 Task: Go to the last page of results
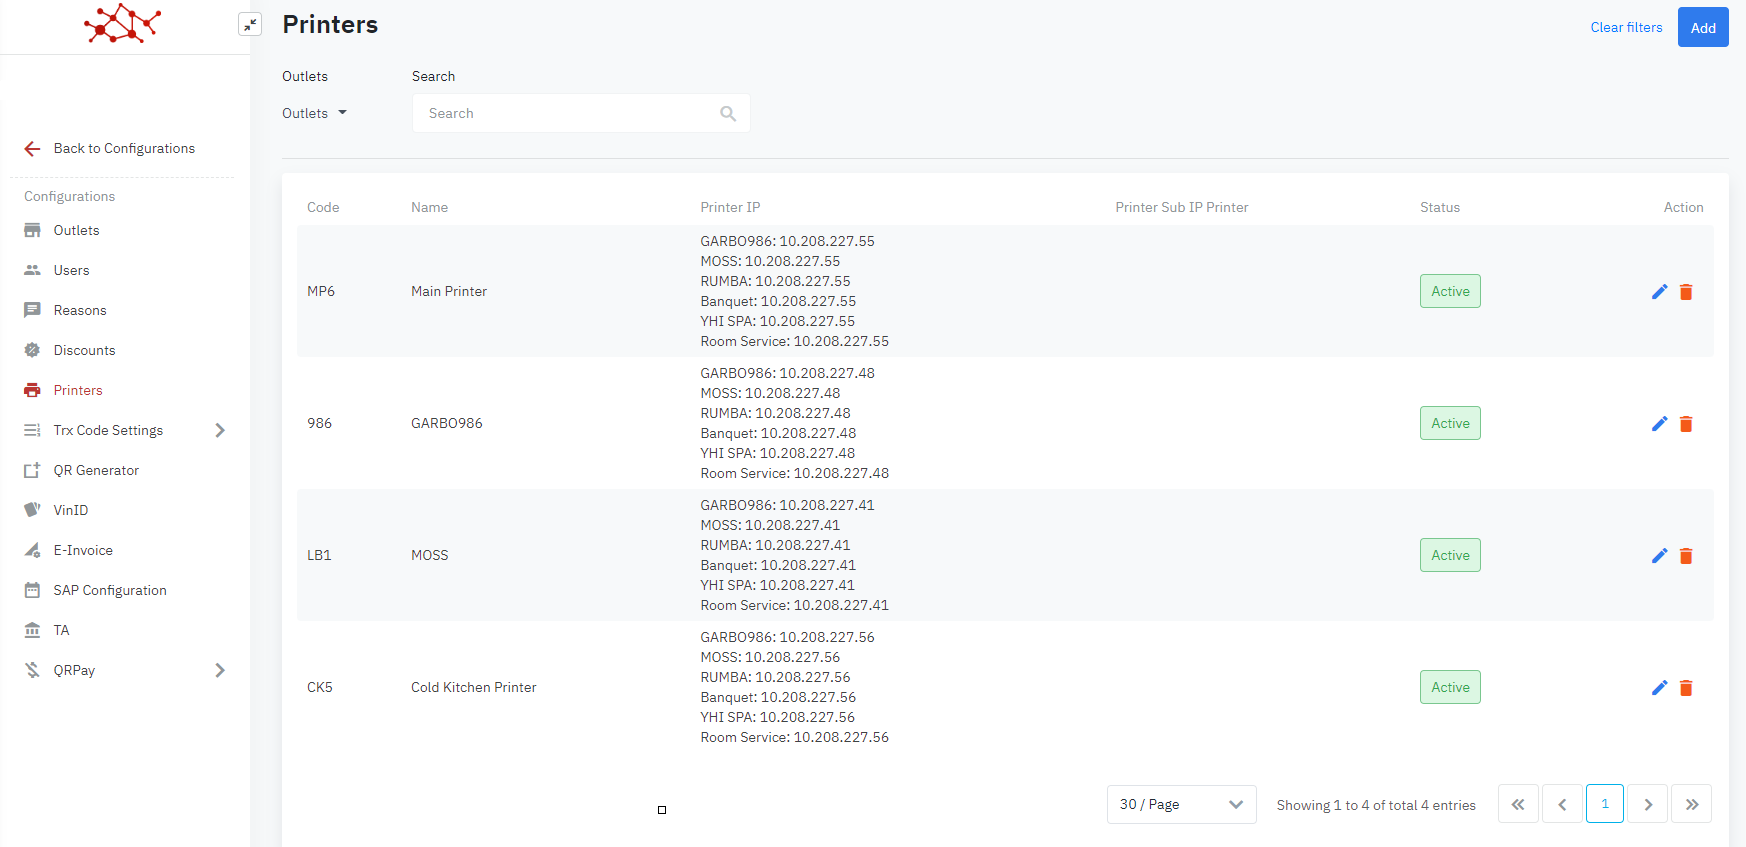pyautogui.click(x=1691, y=804)
